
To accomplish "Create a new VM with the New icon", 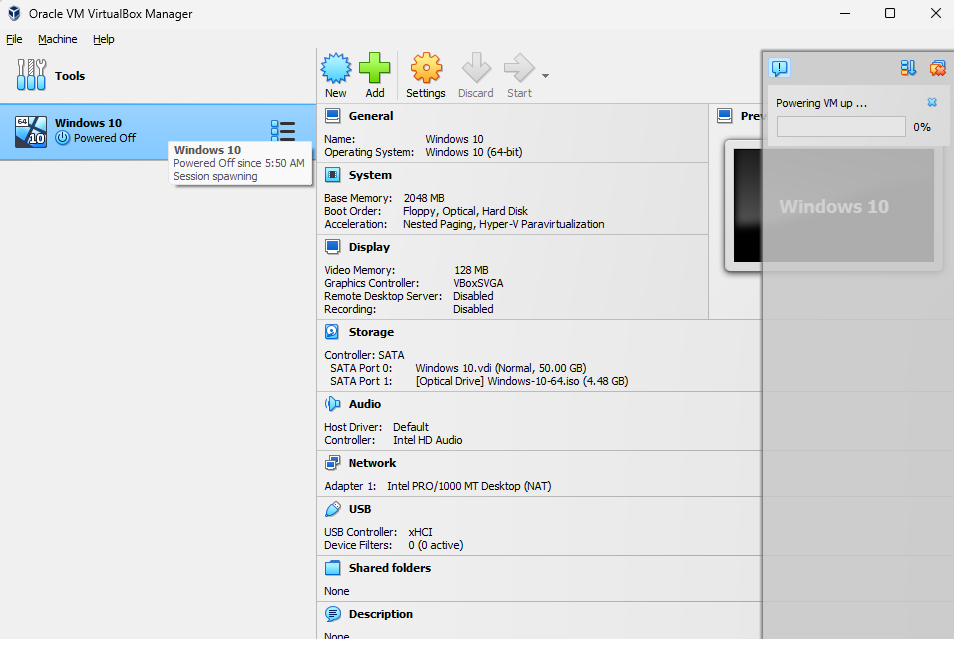I will point(336,68).
